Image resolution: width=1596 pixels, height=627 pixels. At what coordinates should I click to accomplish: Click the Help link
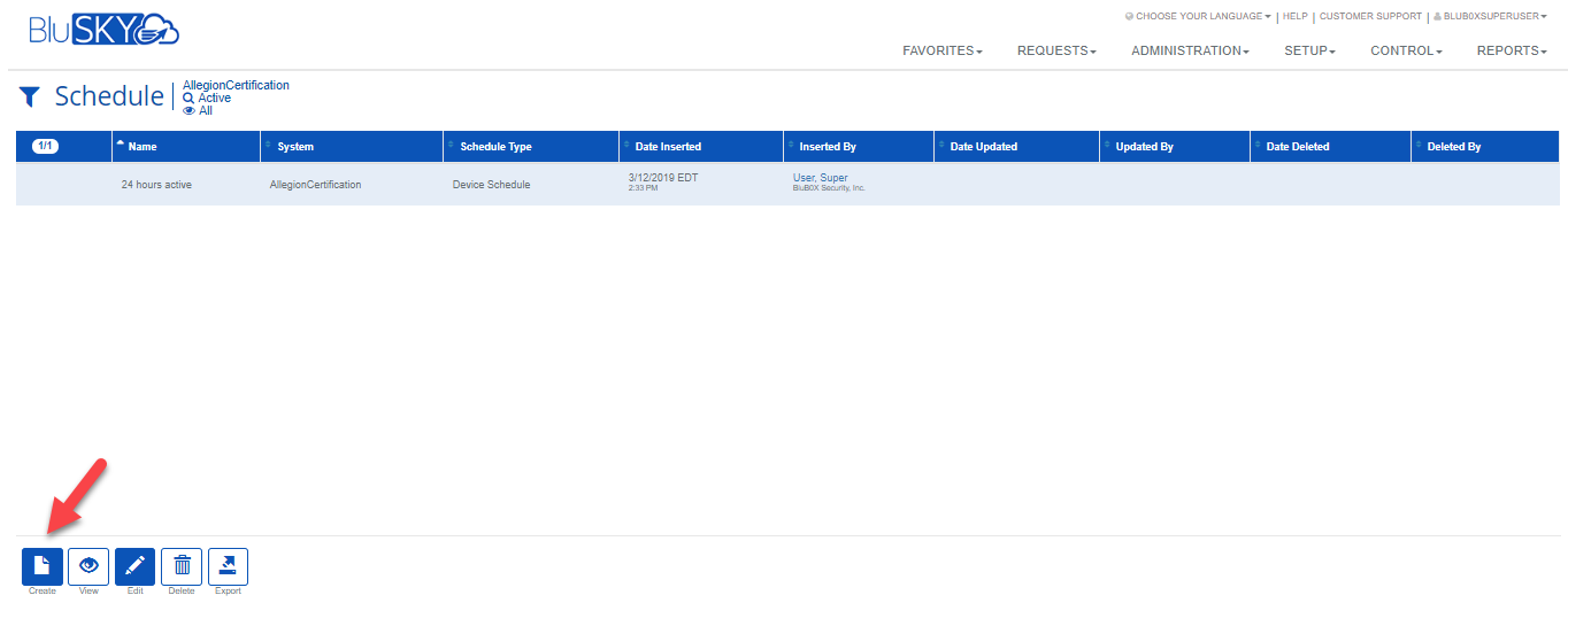pos(1295,16)
